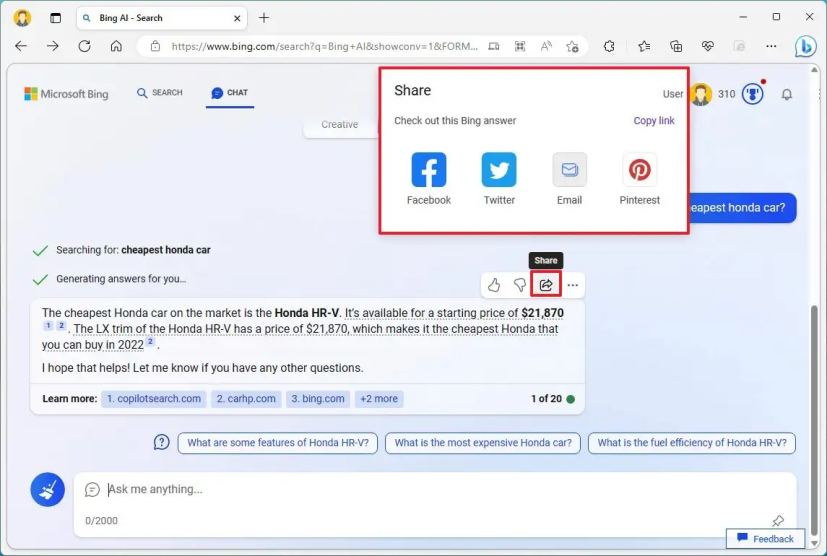827x556 pixels.
Task: Open the Favorites list icon
Action: 644,46
